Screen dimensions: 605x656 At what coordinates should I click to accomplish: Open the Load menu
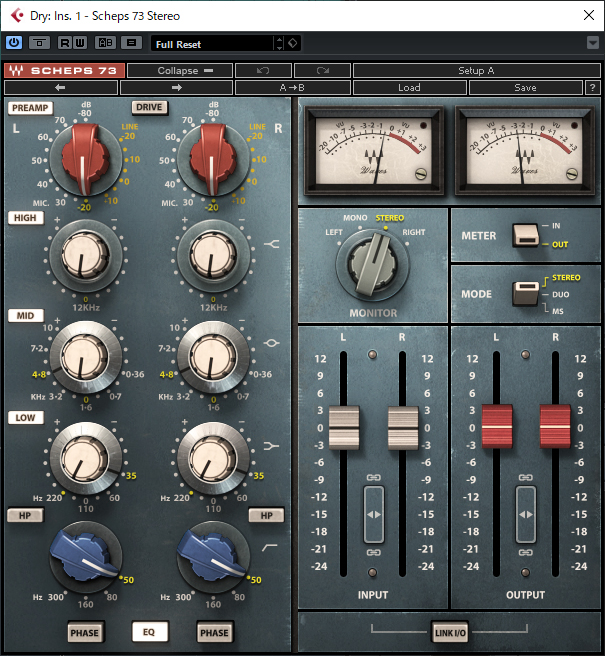(410, 88)
